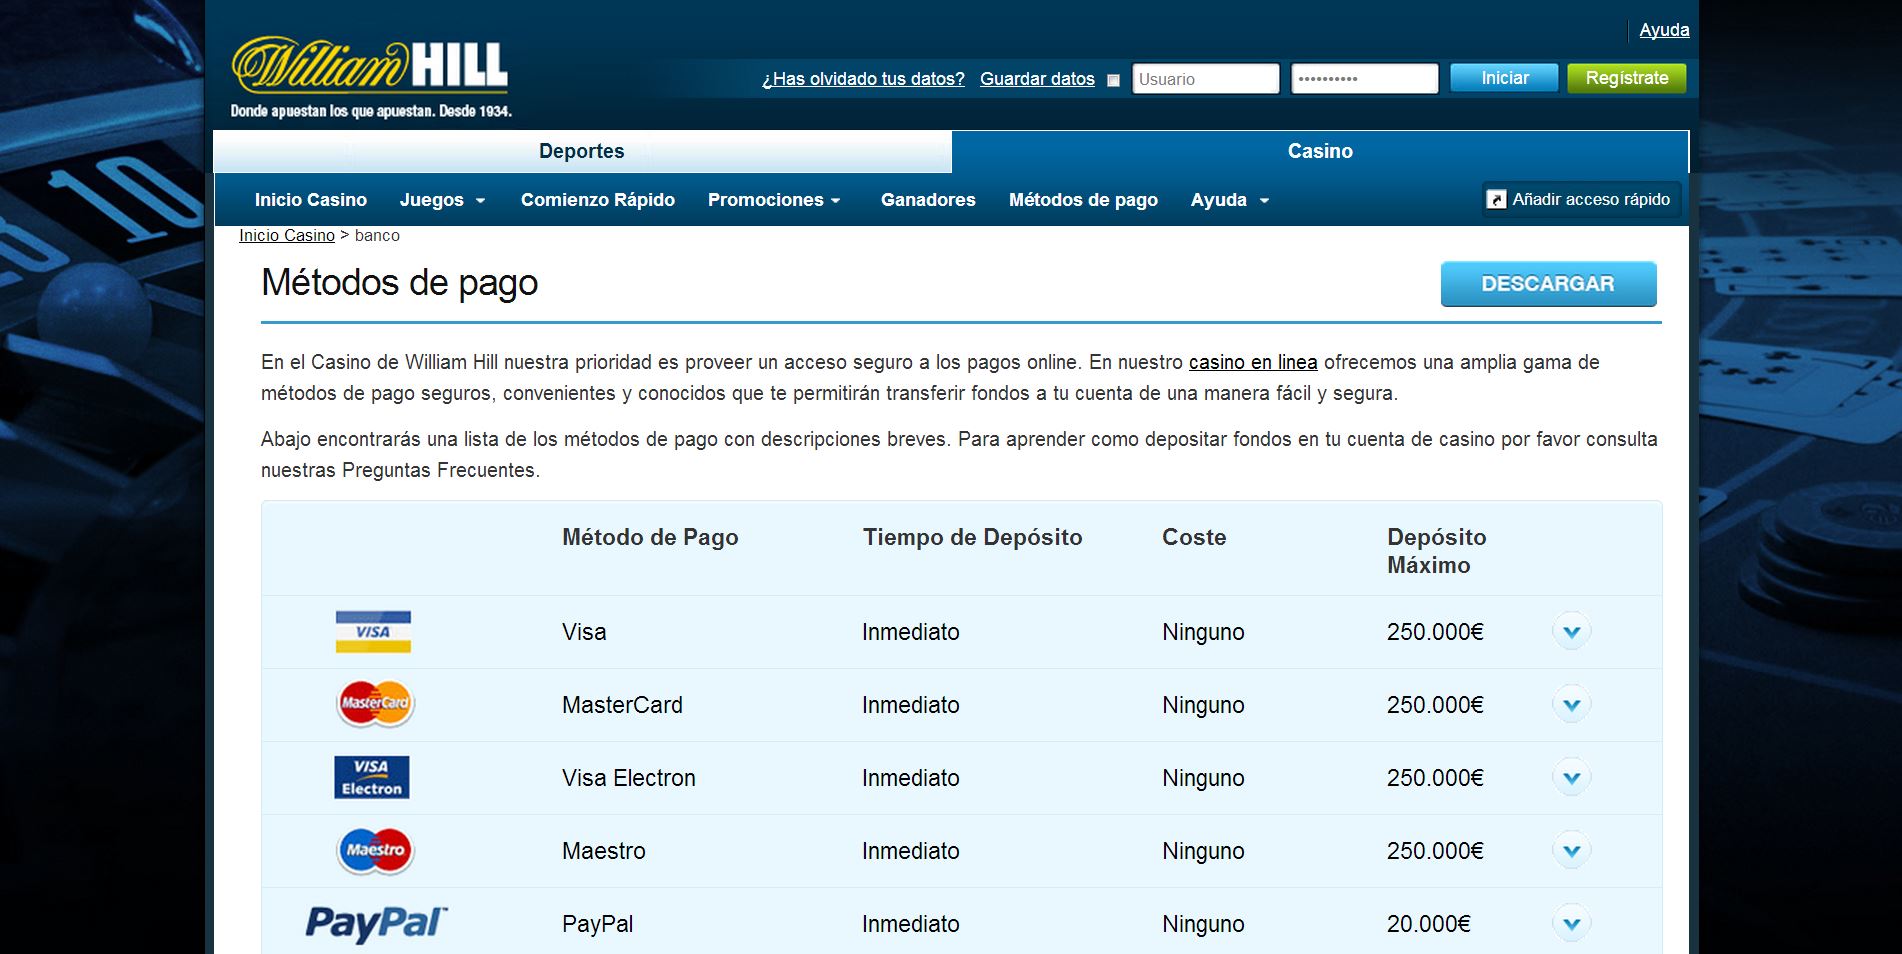1902x954 pixels.
Task: Open the Ayuda link at top right
Action: (1664, 30)
